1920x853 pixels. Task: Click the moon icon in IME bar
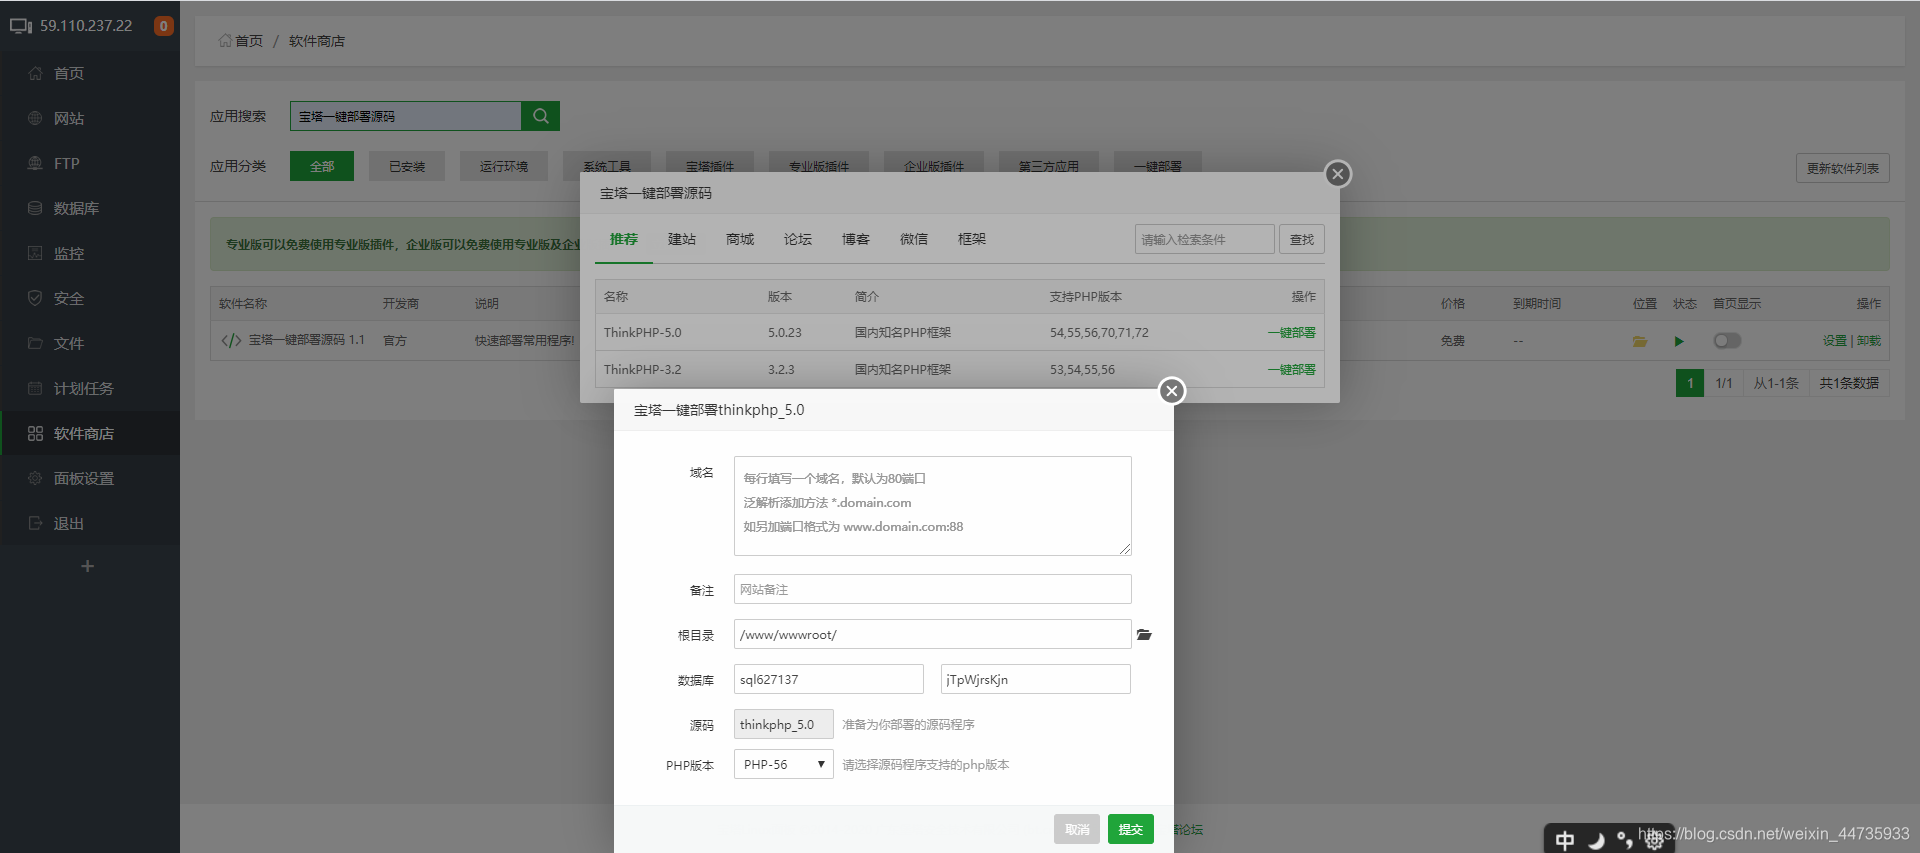[x=1596, y=840]
